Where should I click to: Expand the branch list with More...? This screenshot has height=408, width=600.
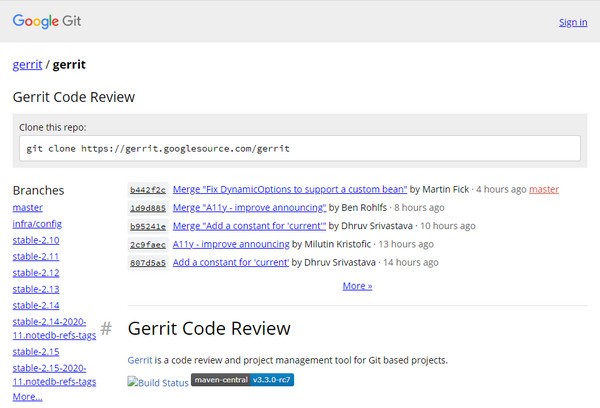(x=28, y=397)
